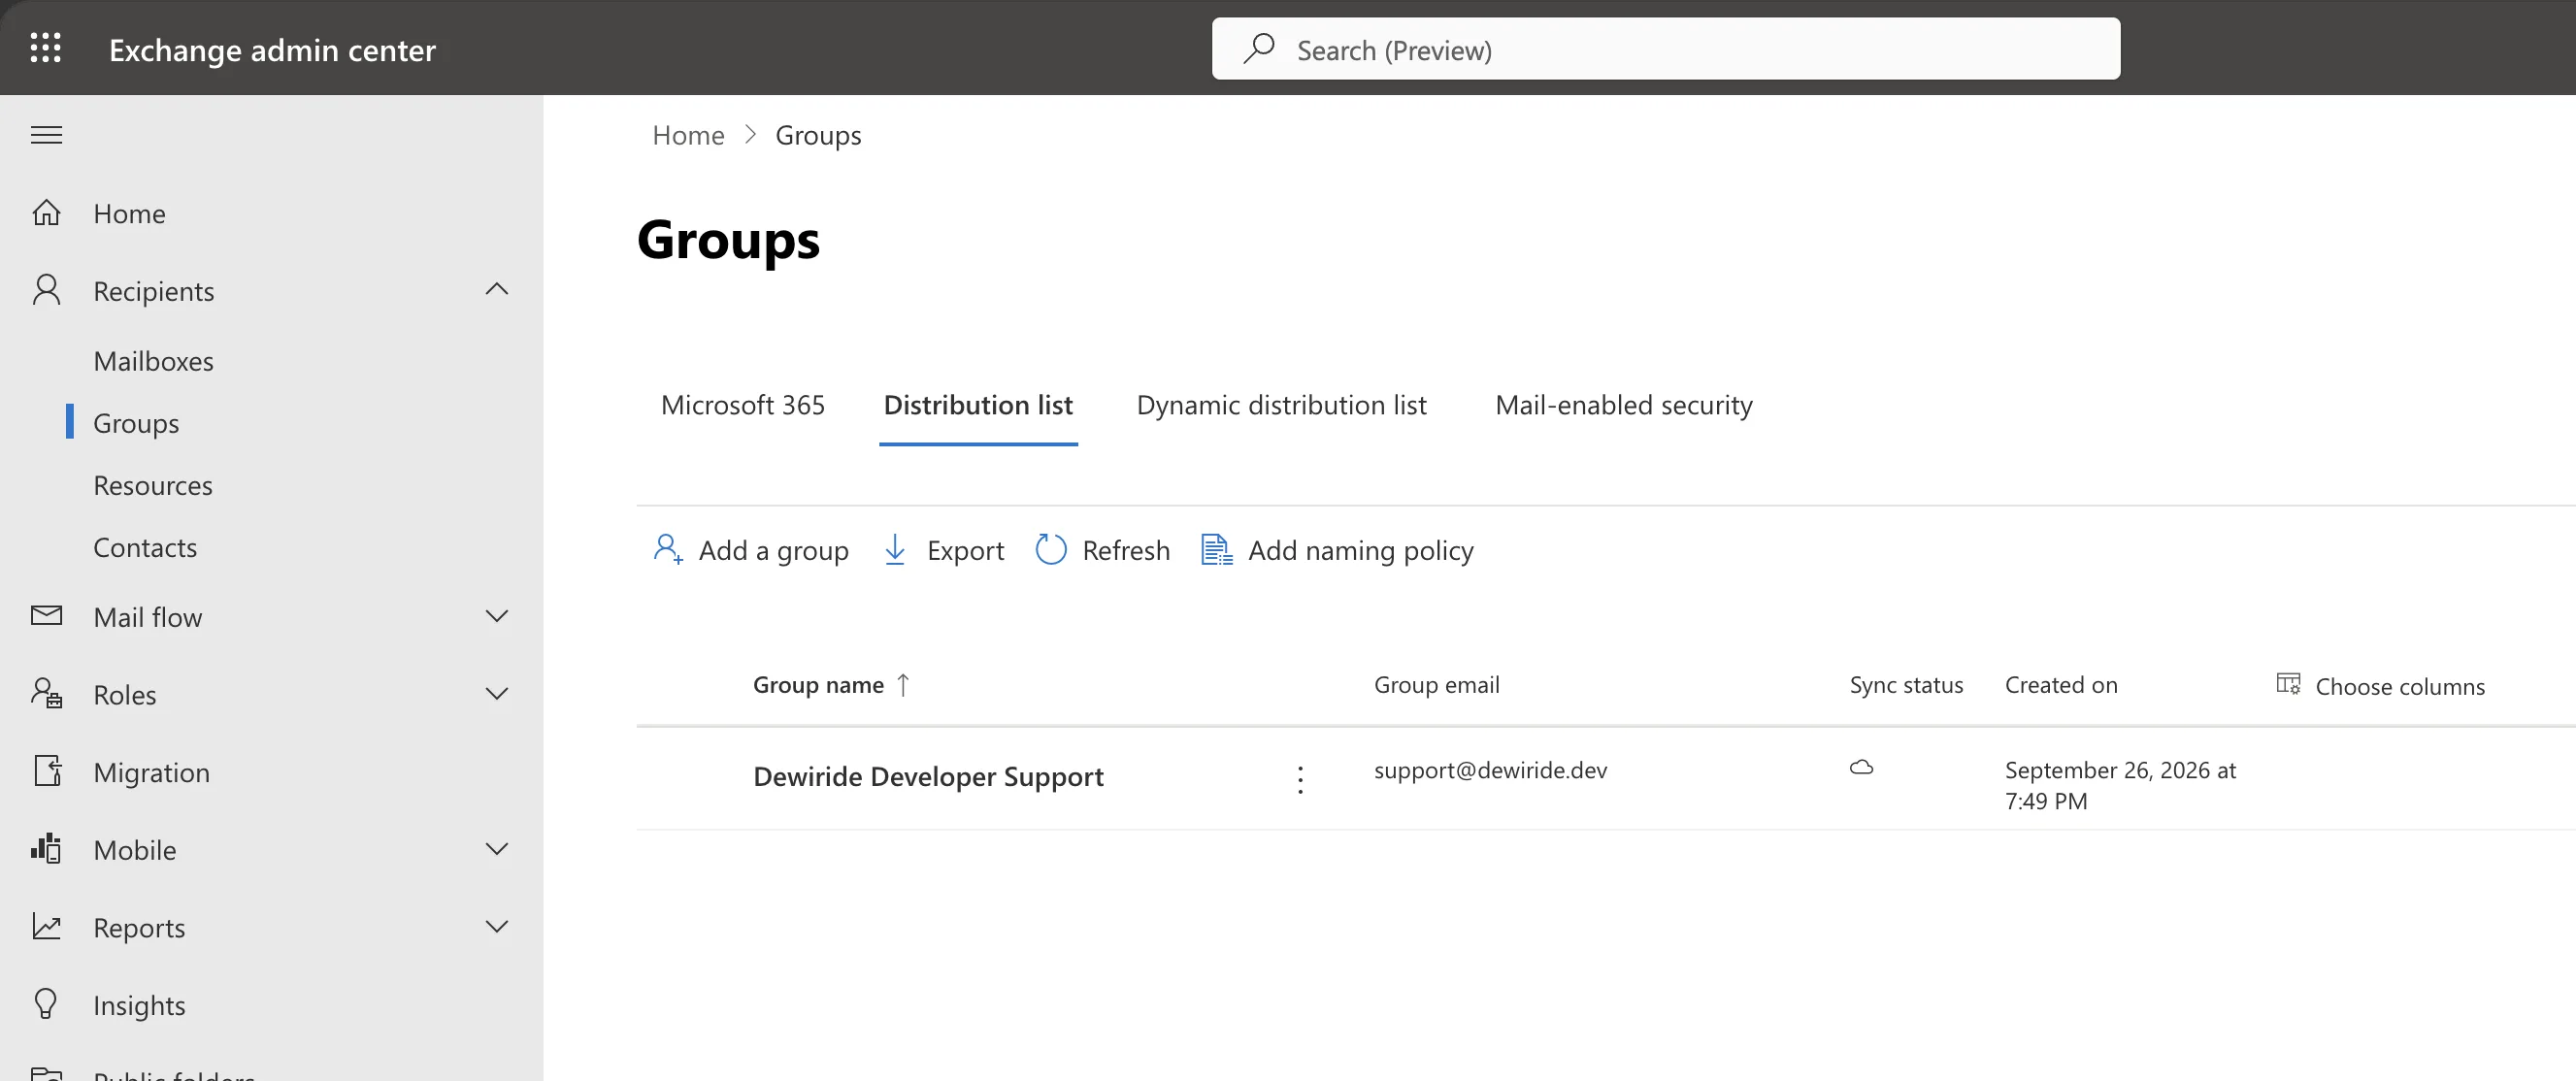Expand the Mobile section chevron
The height and width of the screenshot is (1081, 2576).
pyautogui.click(x=497, y=849)
